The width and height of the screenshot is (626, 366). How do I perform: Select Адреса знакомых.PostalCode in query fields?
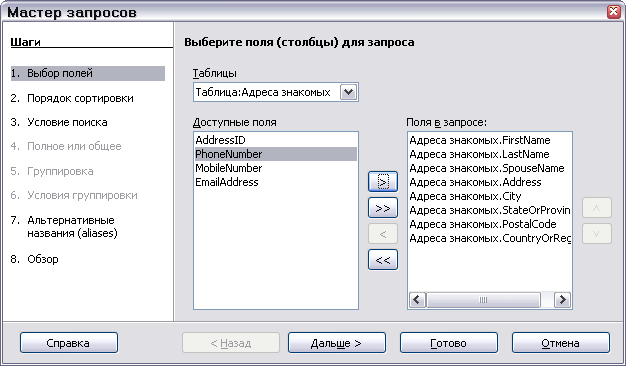(x=490, y=224)
